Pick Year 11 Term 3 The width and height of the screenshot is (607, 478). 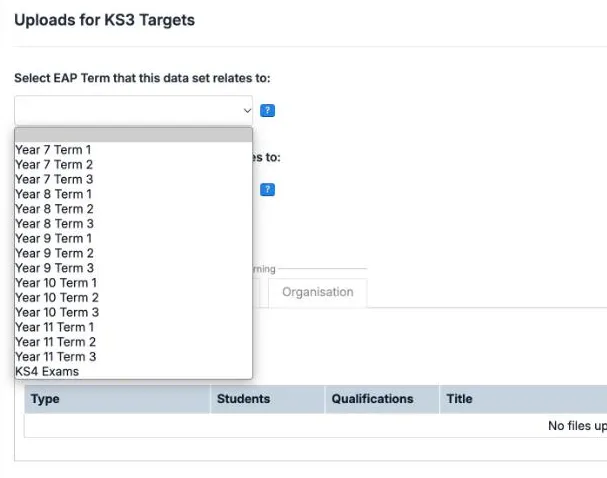coord(134,357)
